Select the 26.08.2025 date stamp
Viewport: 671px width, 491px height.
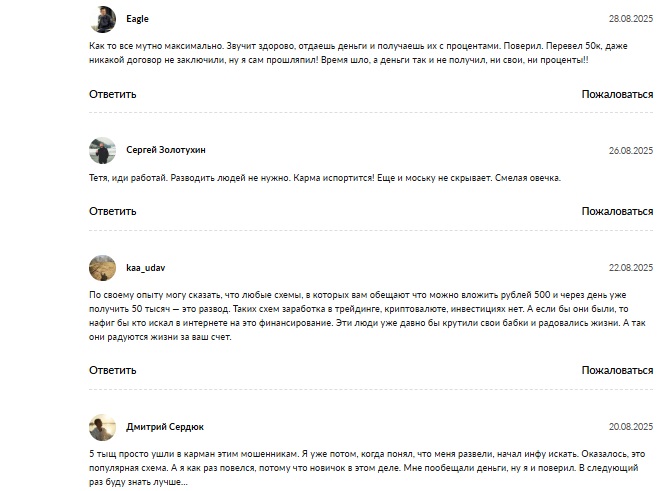click(x=630, y=150)
